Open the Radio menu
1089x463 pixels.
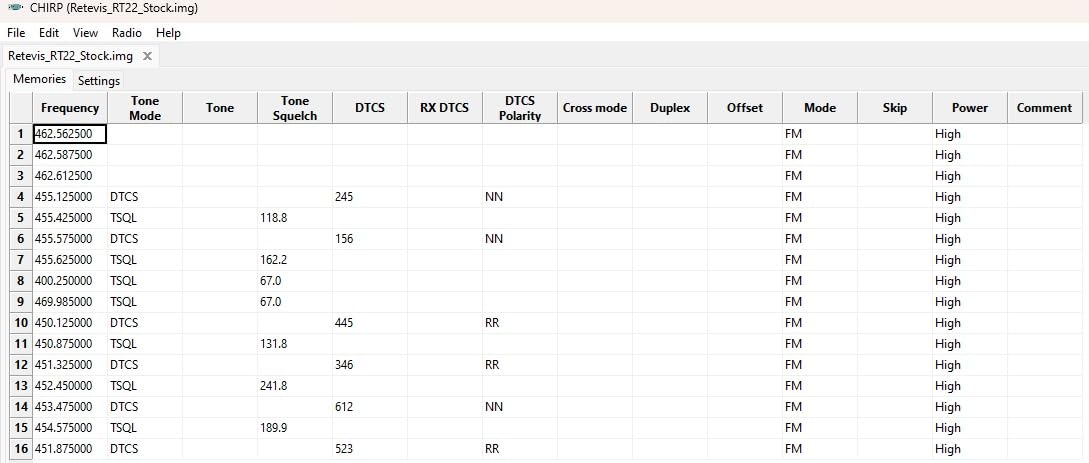[127, 33]
